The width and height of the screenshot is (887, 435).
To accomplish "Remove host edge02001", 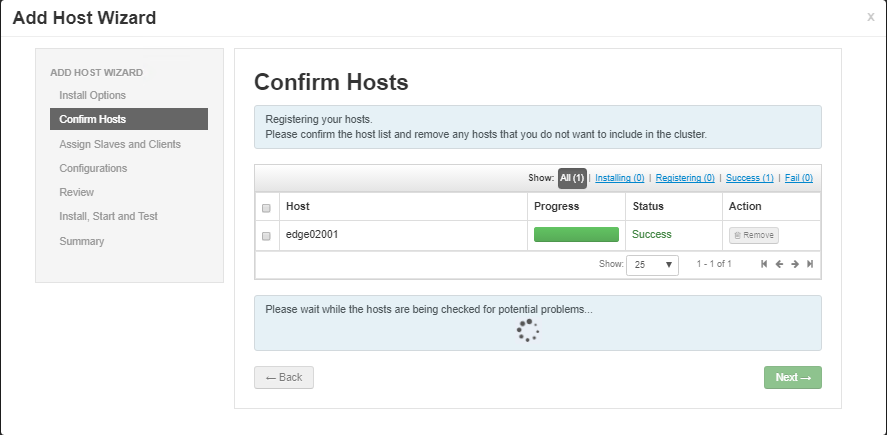I will click(753, 235).
